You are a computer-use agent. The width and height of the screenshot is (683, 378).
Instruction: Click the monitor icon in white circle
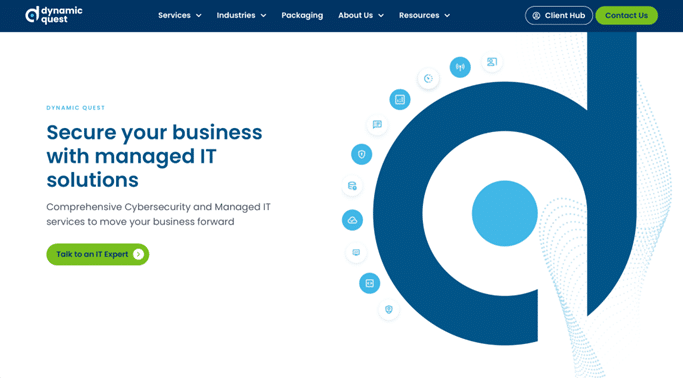(x=356, y=253)
